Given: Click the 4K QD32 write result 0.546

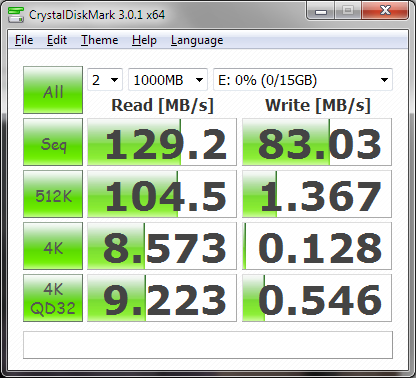Looking at the screenshot, I should point(317,298).
